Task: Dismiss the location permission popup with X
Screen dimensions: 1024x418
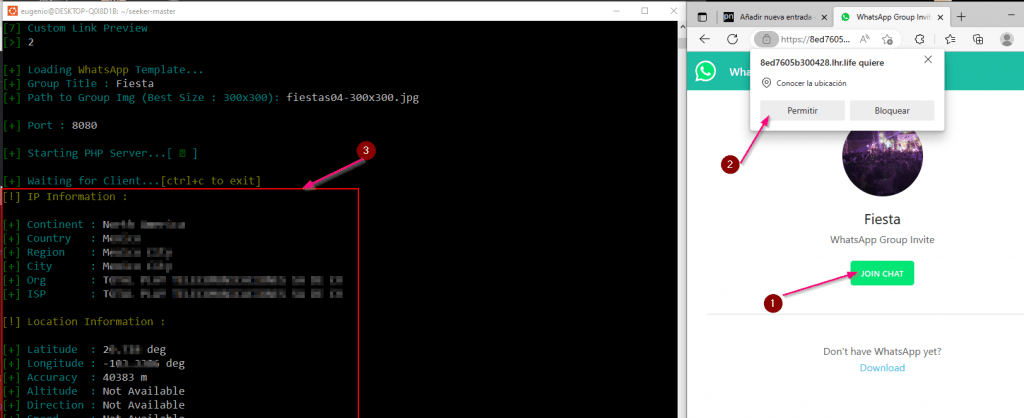Action: pos(928,59)
